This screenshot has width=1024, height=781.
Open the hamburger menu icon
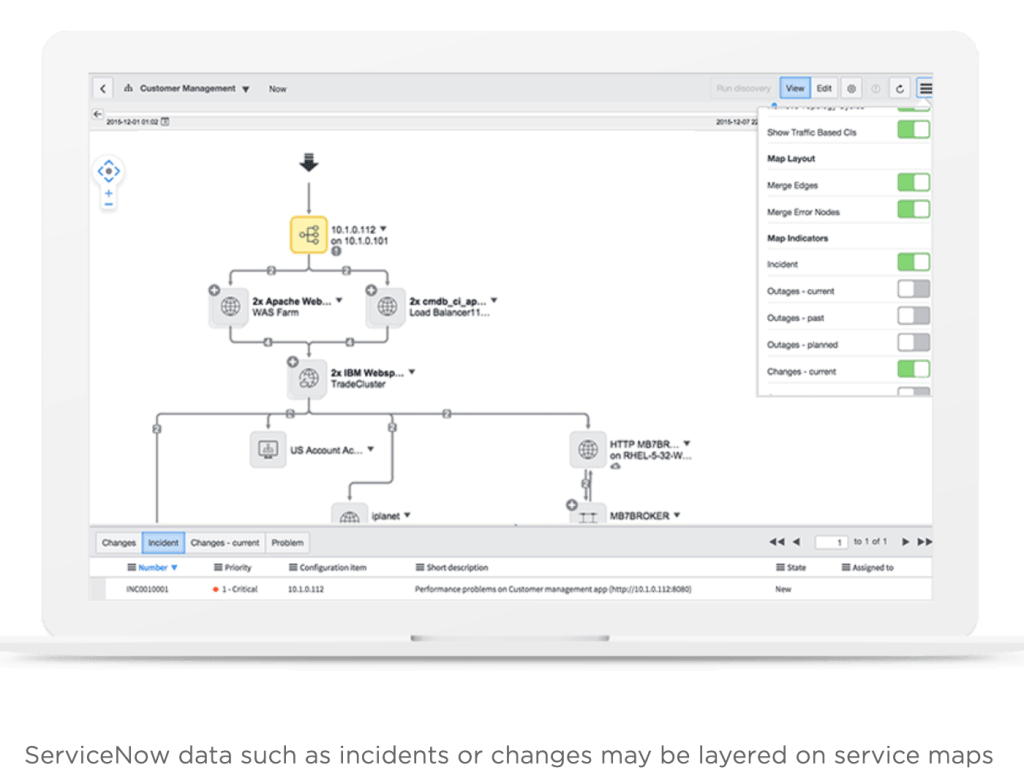click(x=926, y=88)
